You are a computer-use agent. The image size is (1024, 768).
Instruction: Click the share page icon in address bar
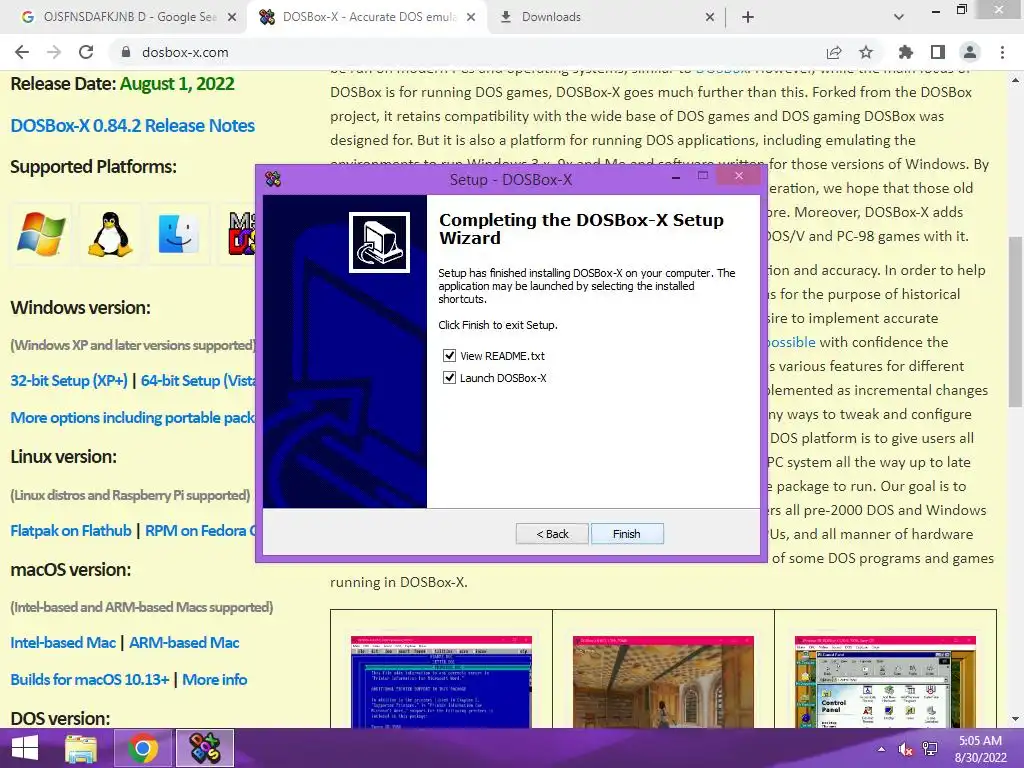point(834,52)
